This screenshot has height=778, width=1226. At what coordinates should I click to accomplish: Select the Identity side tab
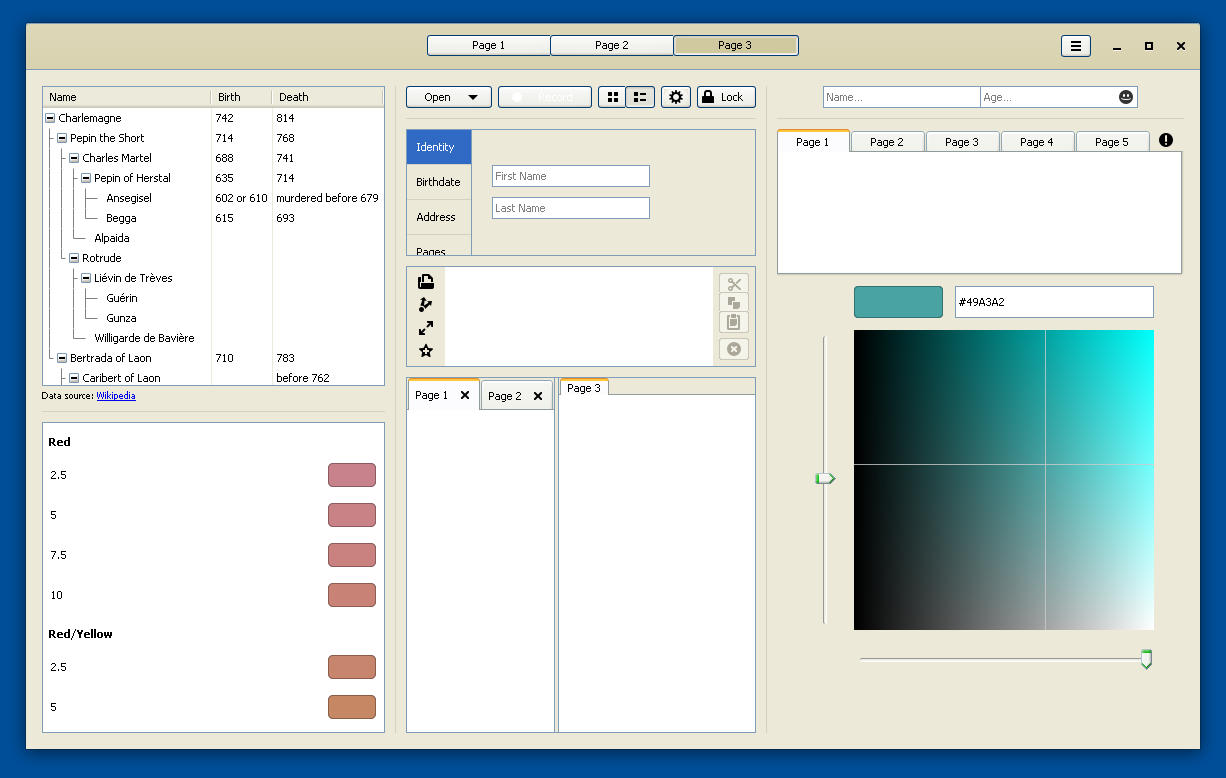(439, 147)
